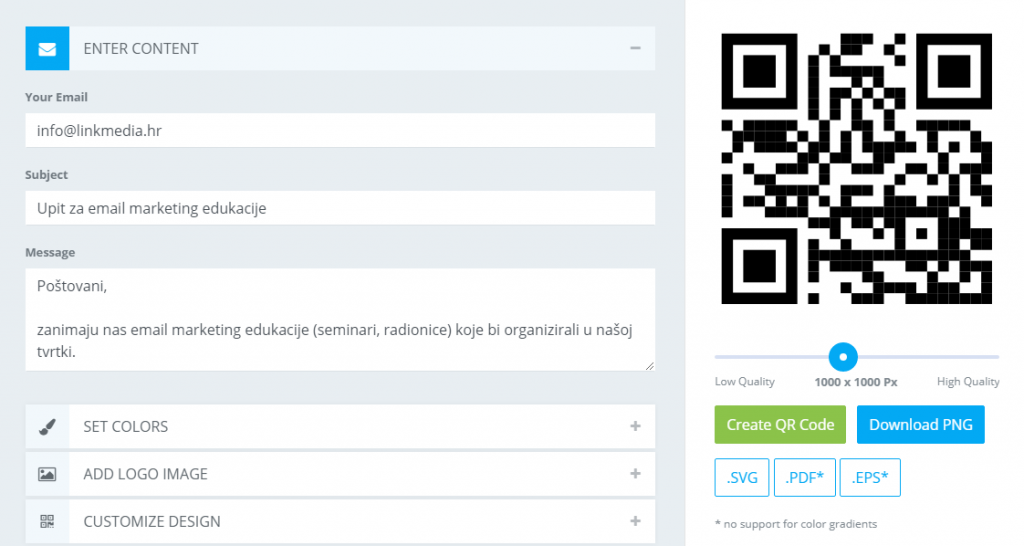The height and width of the screenshot is (546, 1024).
Task: Expand Customize Design with plus sign
Action: [635, 521]
